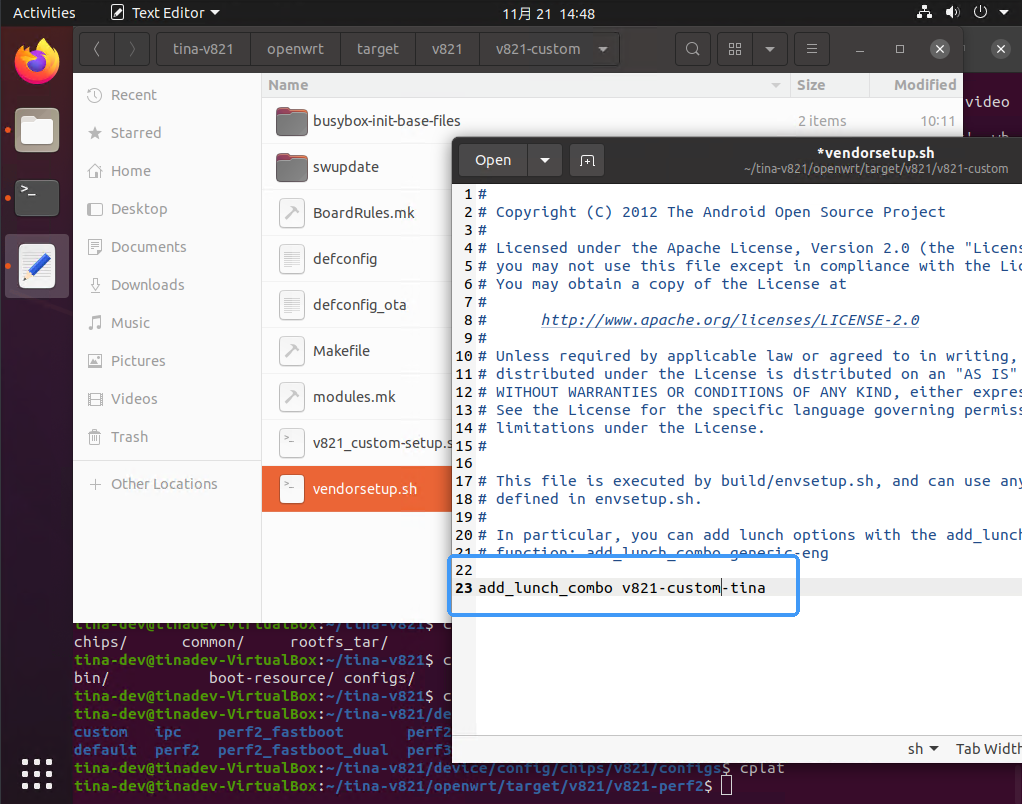Select the busybox-init-base-files folder
The height and width of the screenshot is (804, 1022).
click(x=386, y=121)
